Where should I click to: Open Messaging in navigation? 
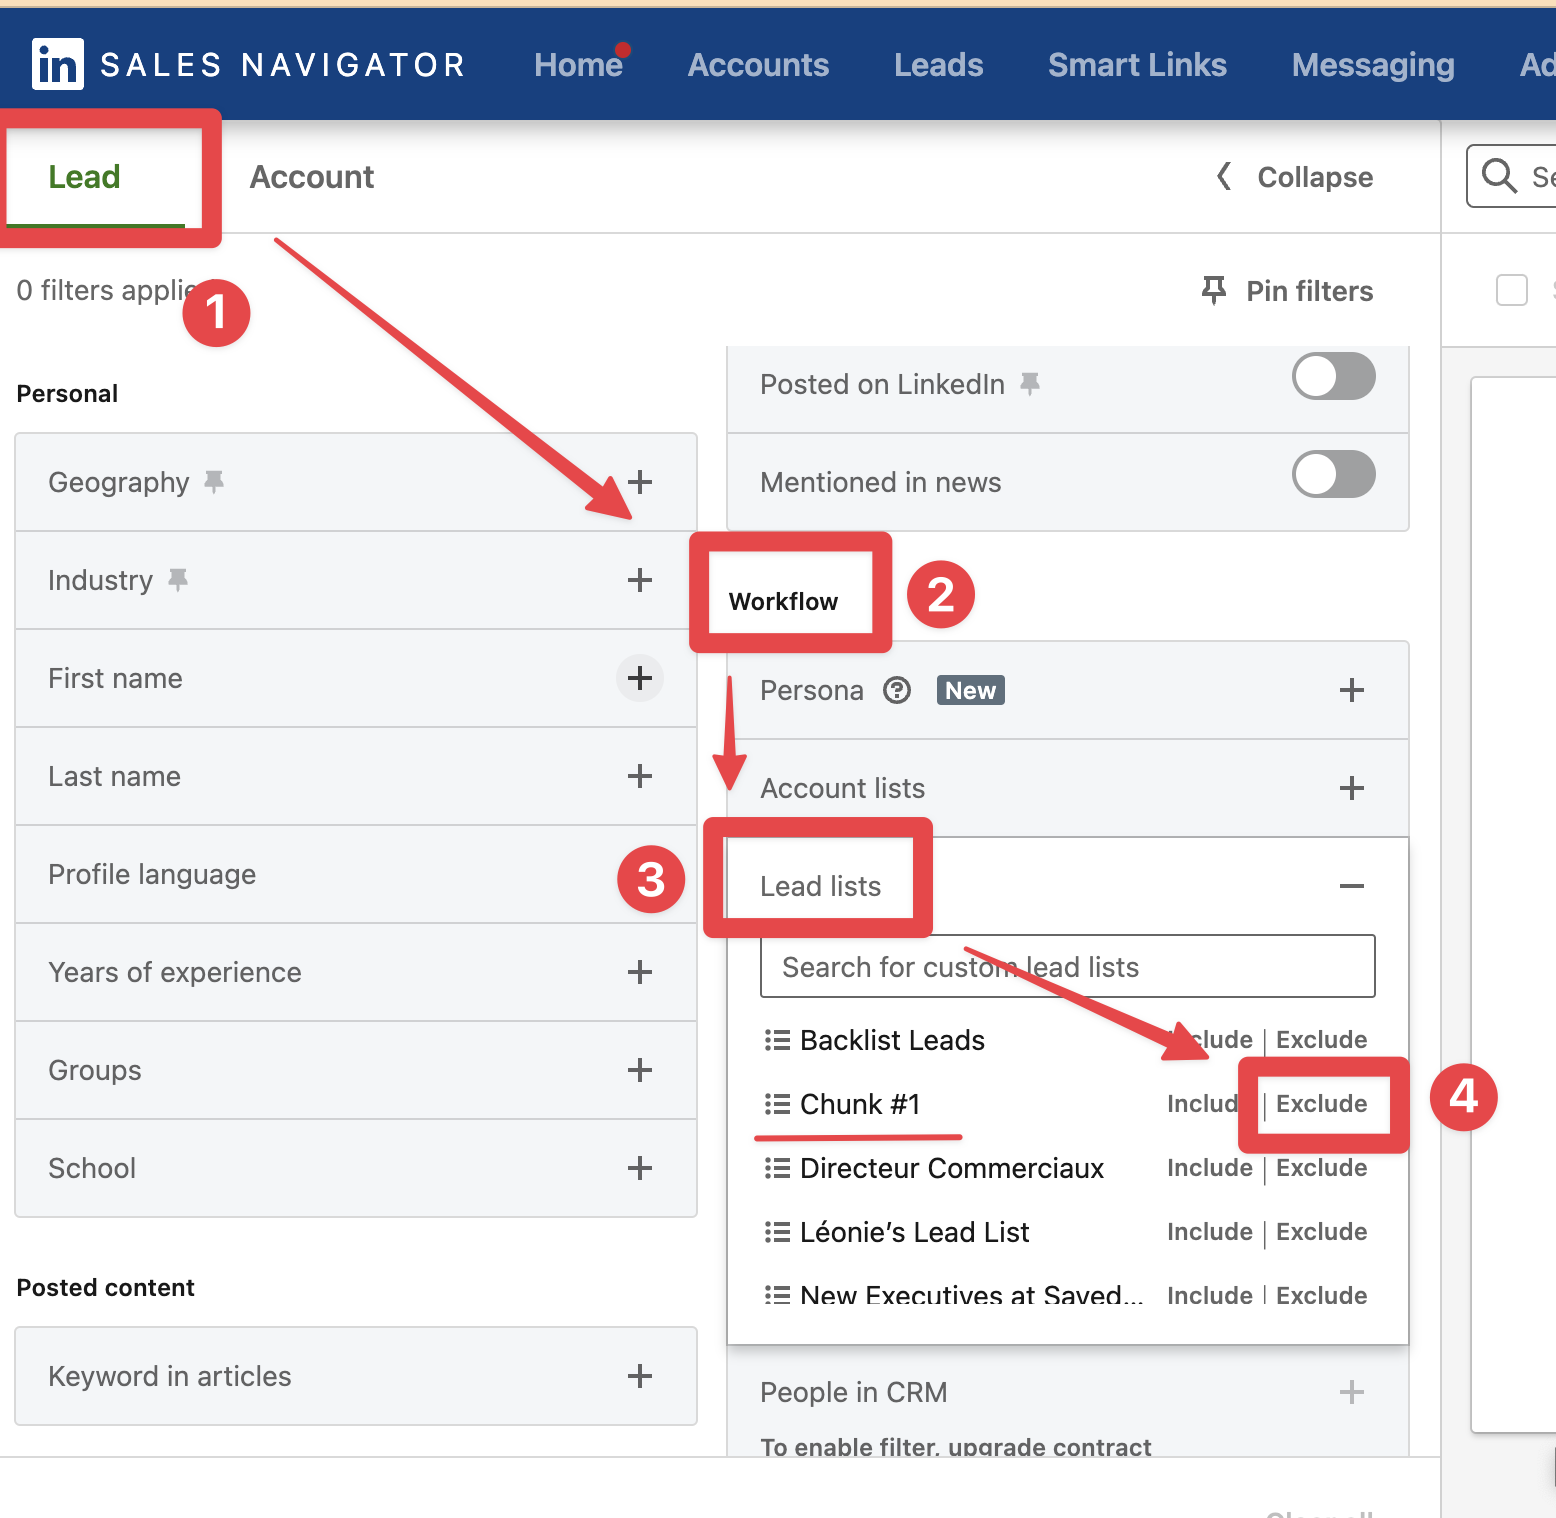tap(1373, 65)
